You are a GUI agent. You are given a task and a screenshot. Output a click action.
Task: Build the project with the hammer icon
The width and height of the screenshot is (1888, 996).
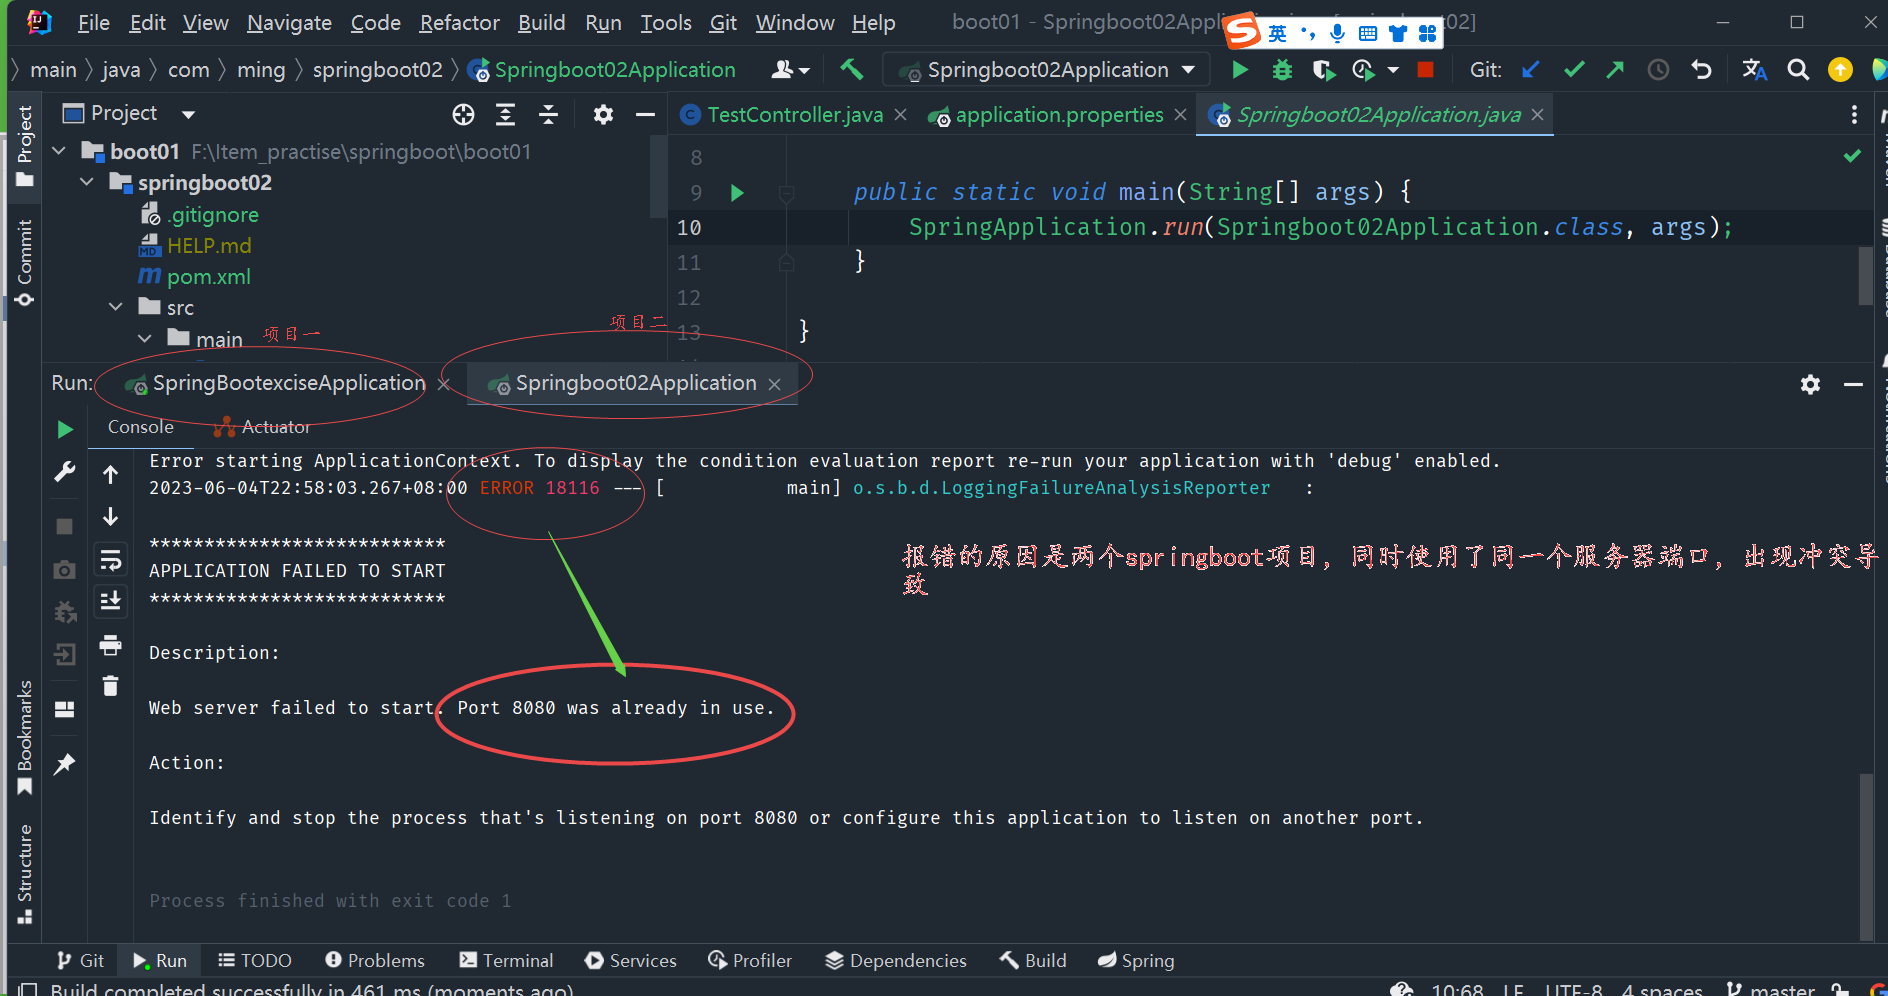[x=851, y=69]
